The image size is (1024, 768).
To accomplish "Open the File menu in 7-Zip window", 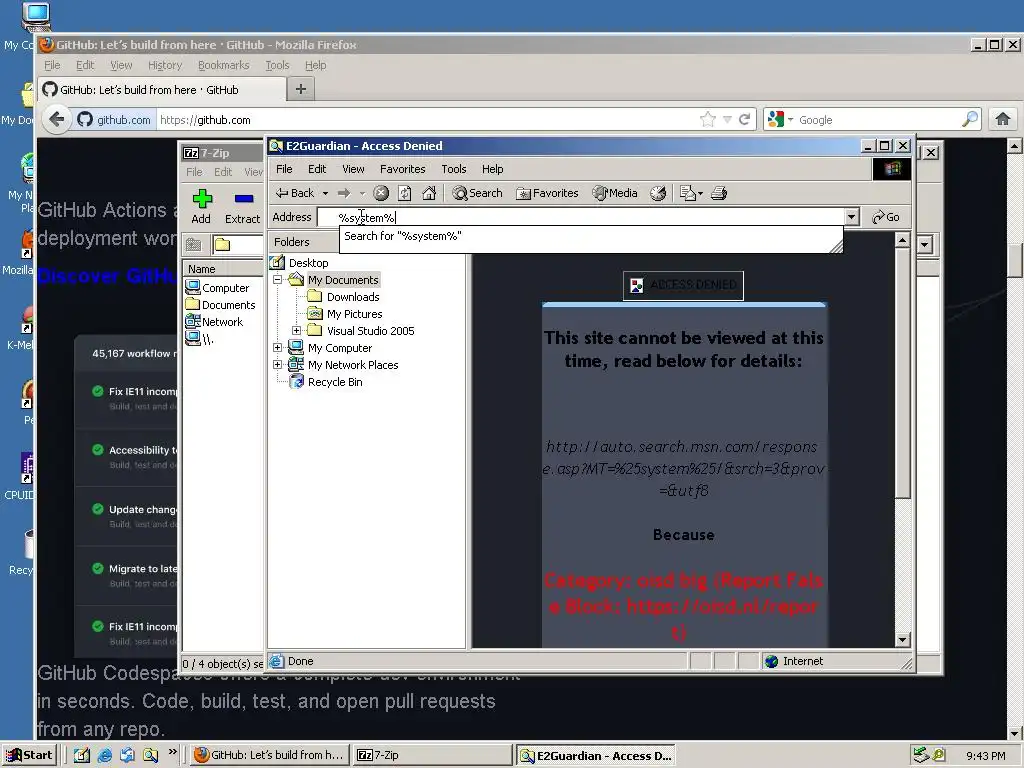I will click(194, 172).
